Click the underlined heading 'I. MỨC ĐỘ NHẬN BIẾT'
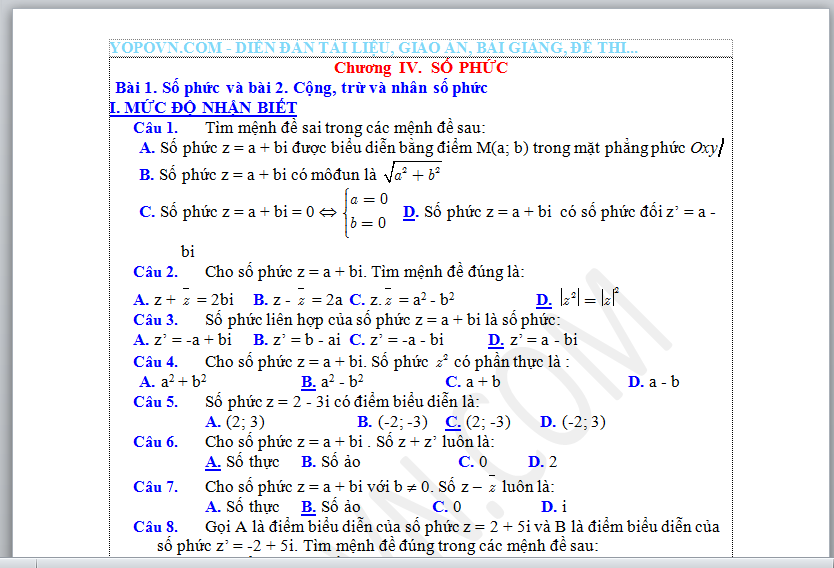 coord(203,107)
